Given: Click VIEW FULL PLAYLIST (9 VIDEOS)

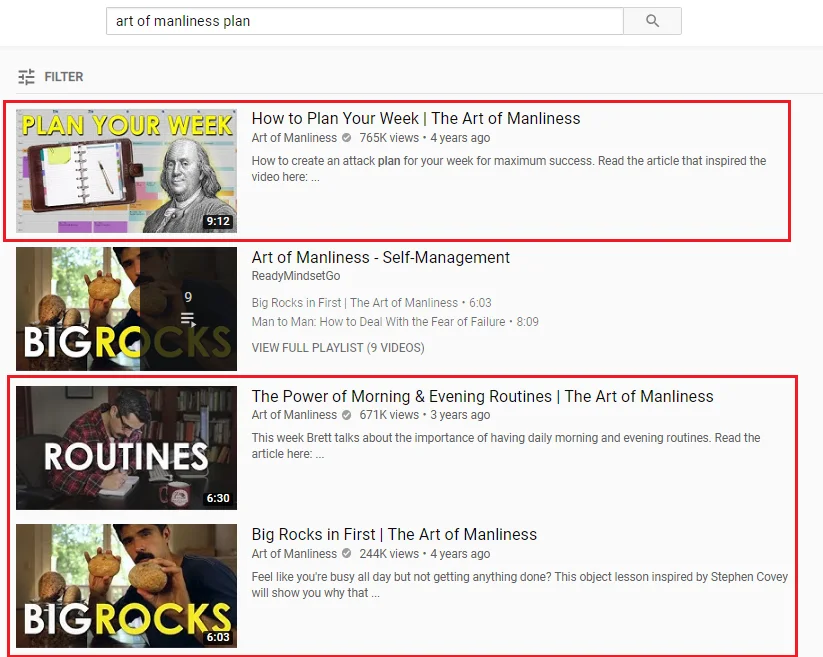Looking at the screenshot, I should (x=338, y=348).
